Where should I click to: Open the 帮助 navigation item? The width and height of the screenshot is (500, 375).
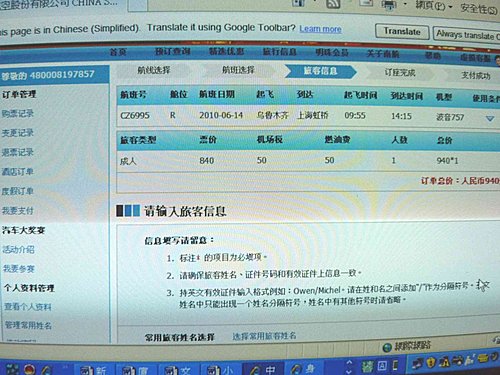coord(433,55)
